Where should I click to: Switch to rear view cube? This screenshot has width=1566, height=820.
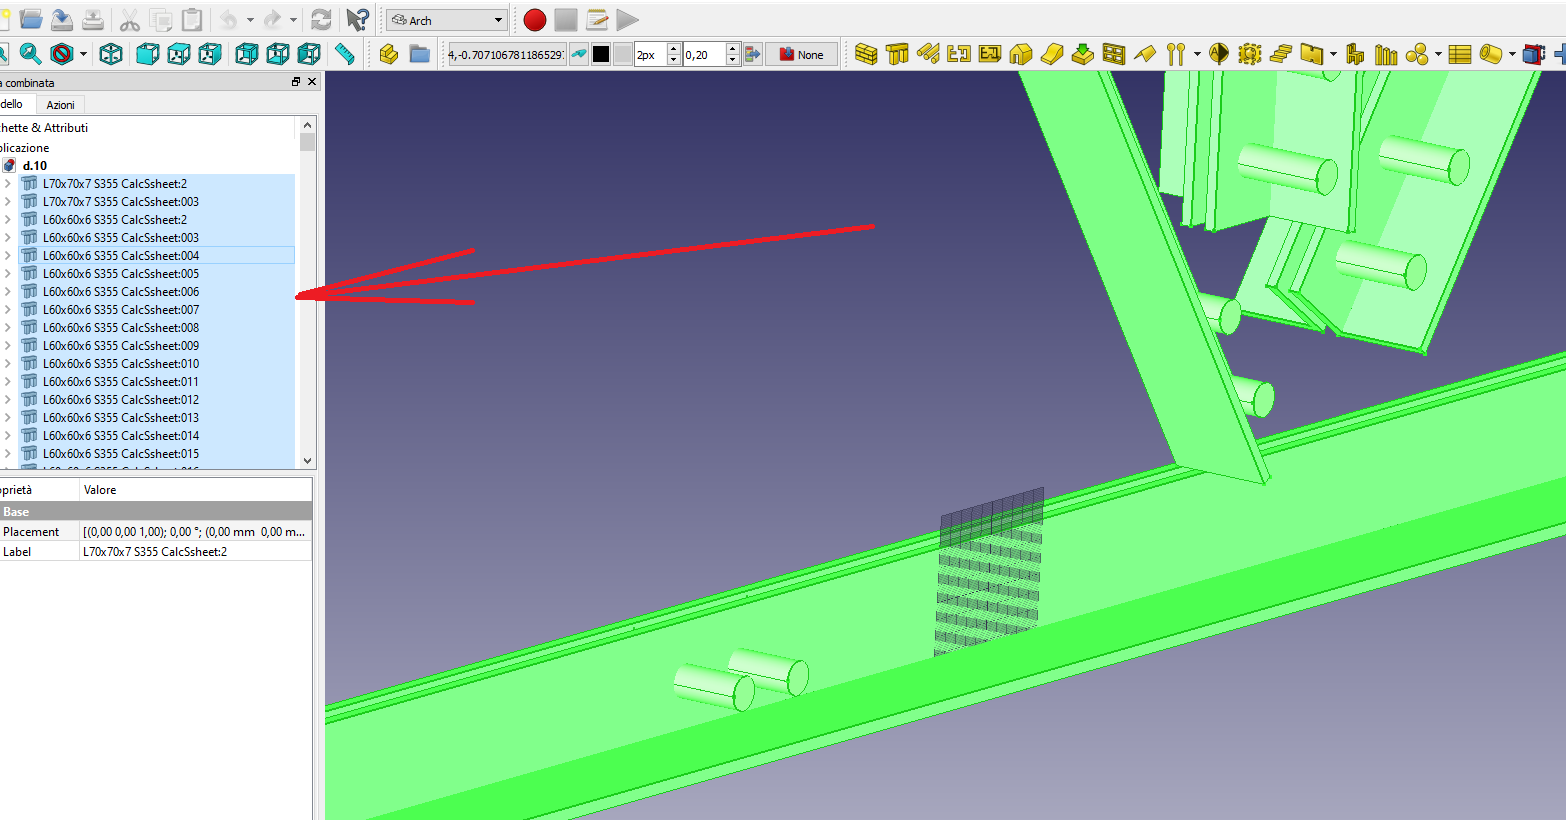247,54
